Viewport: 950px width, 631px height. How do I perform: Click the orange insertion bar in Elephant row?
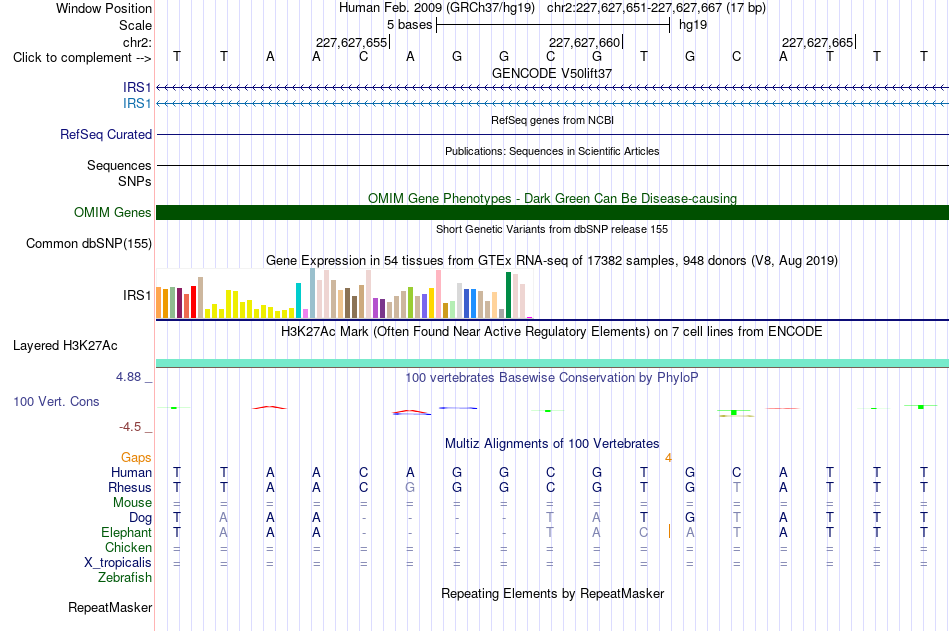coord(669,532)
